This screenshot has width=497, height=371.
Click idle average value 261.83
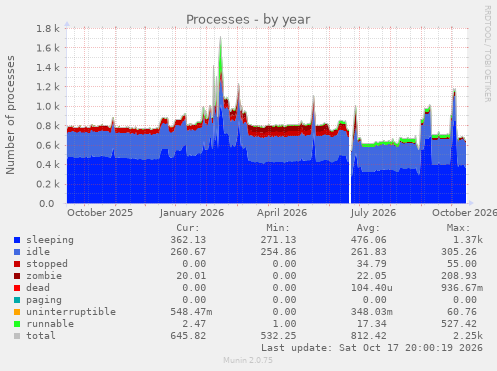368,252
